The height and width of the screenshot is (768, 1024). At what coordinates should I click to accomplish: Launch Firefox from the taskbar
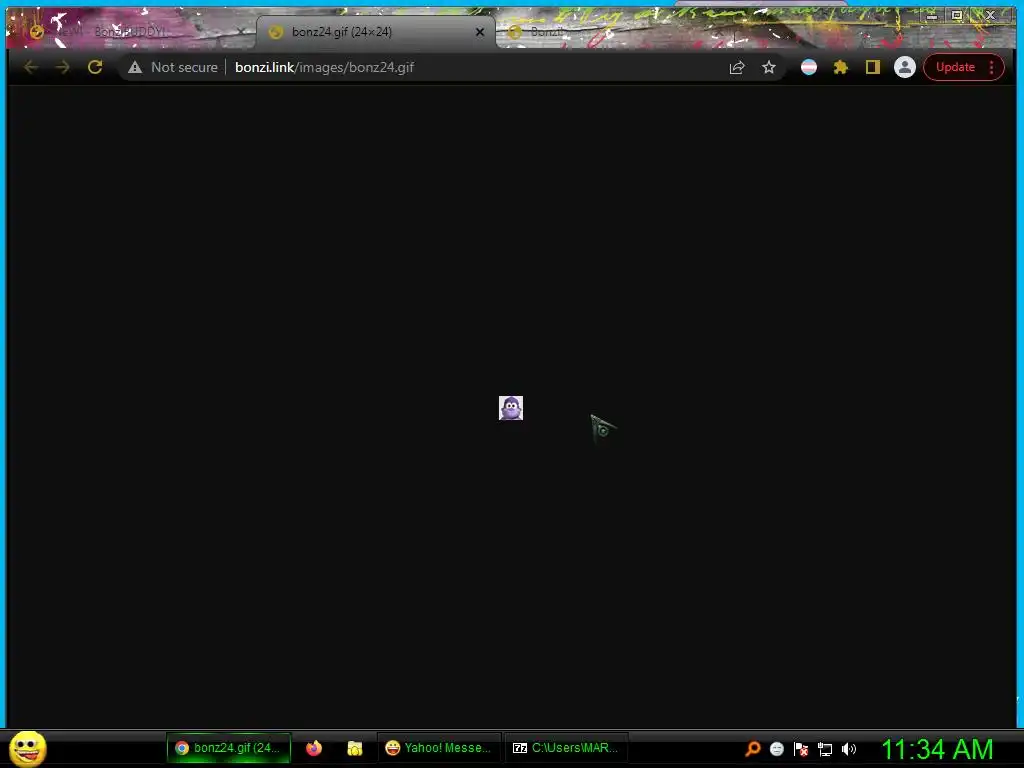(x=314, y=748)
